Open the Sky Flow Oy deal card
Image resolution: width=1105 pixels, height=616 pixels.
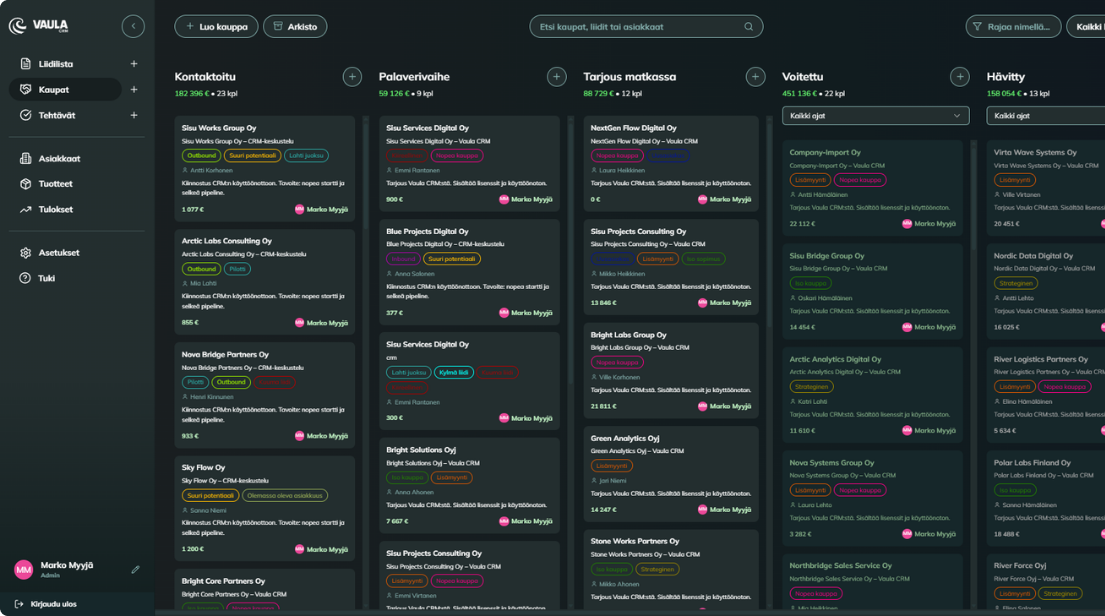pyautogui.click(x=264, y=508)
